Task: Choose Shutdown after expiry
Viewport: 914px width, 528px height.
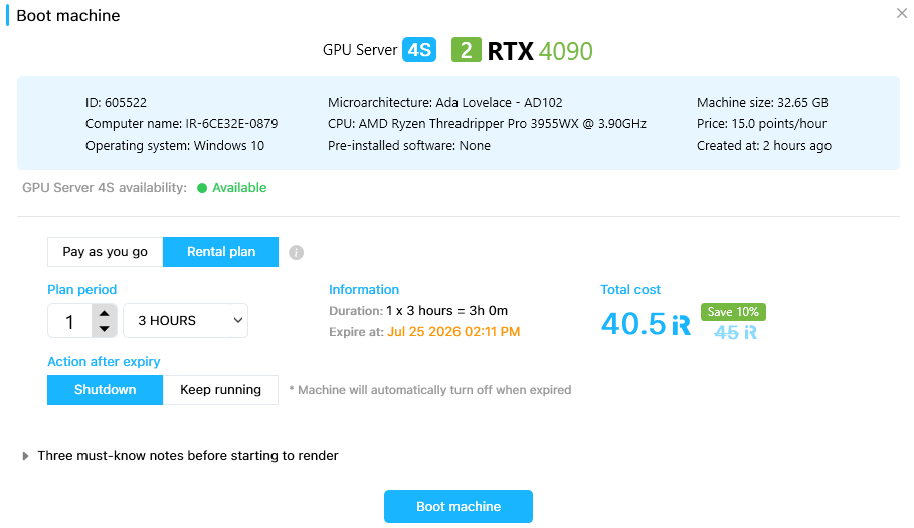Action: tap(105, 390)
